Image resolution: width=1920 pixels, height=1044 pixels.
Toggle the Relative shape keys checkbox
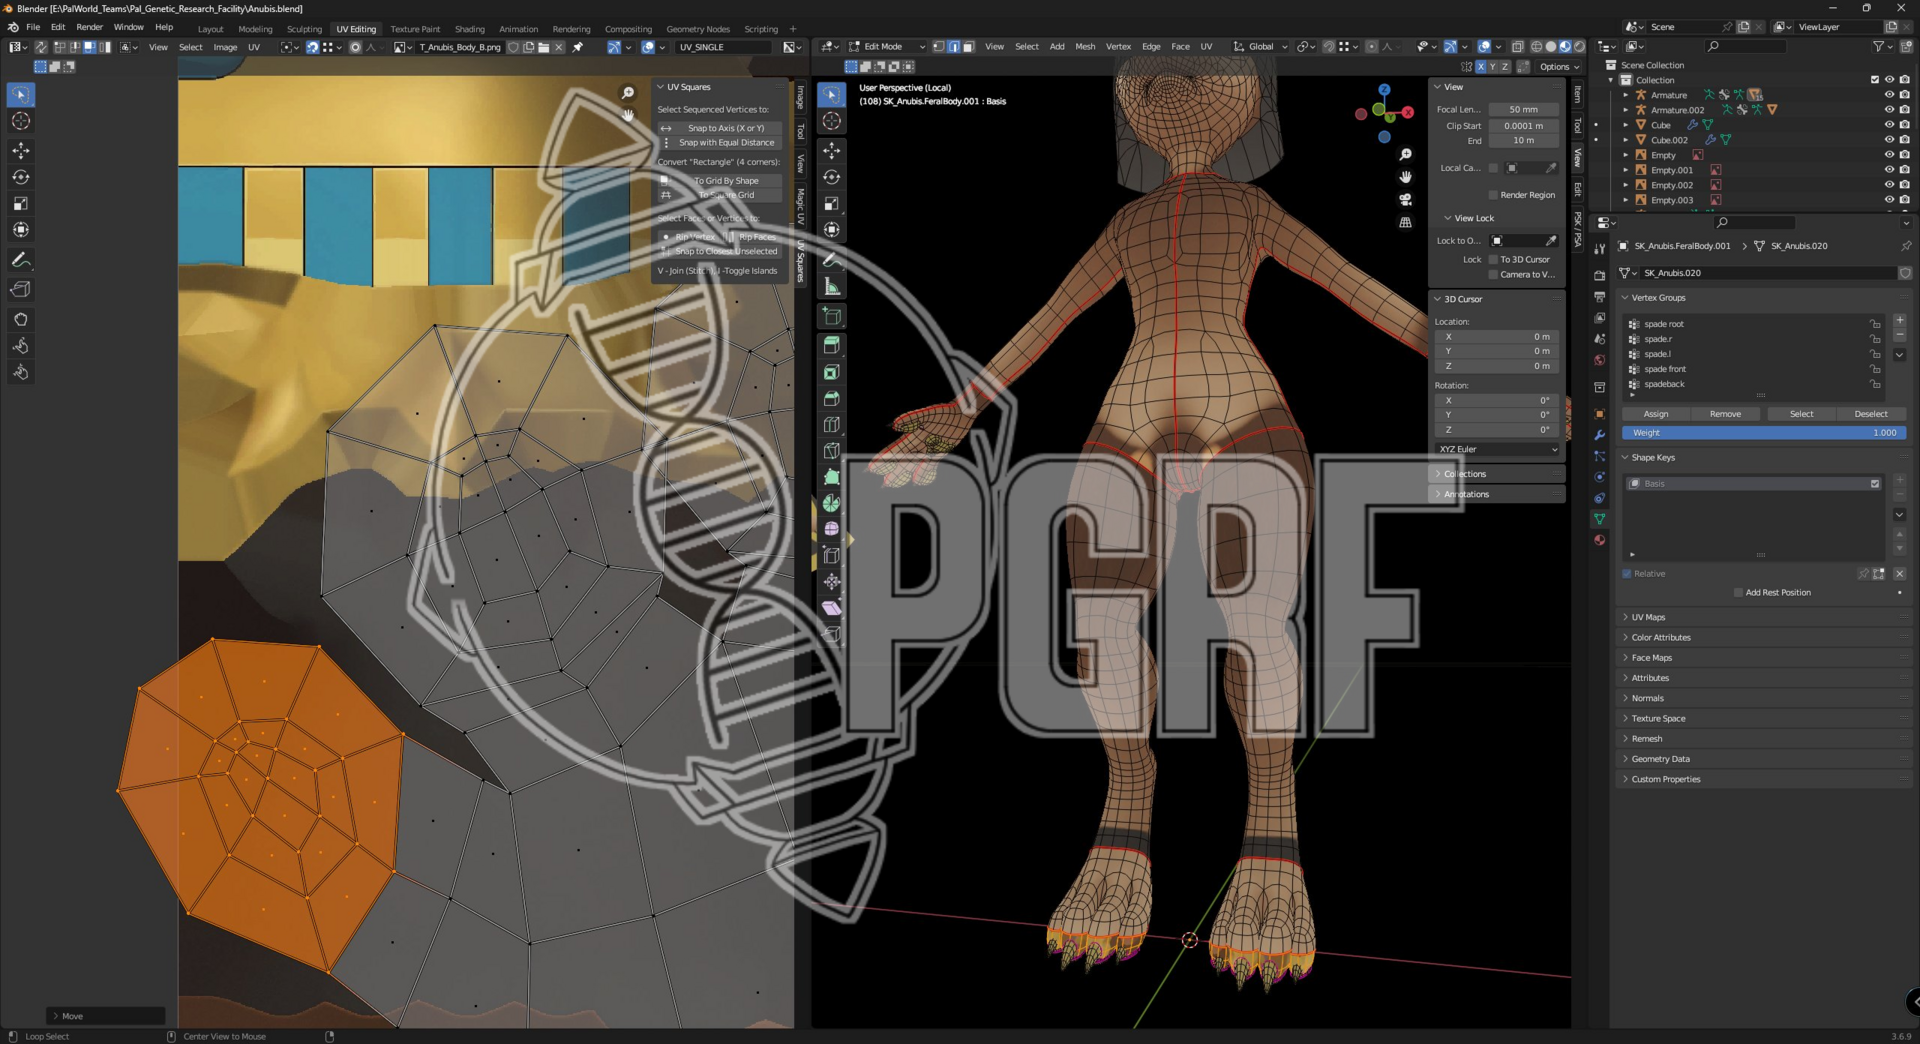click(1627, 574)
